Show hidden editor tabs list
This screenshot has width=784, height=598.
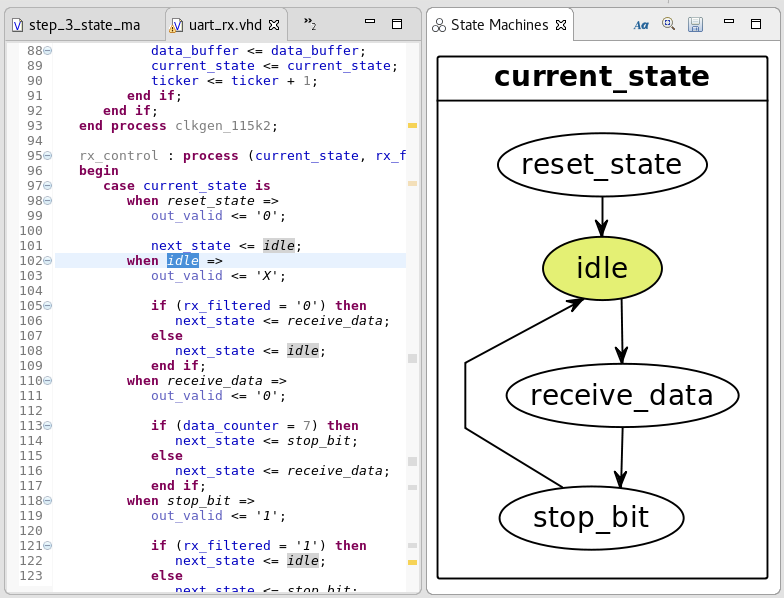point(310,23)
